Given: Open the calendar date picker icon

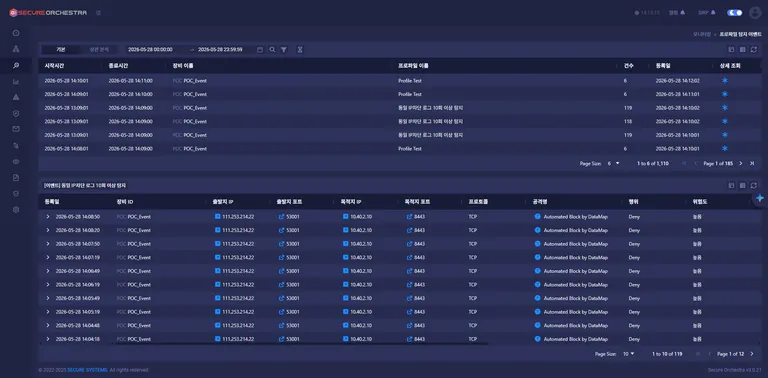Looking at the screenshot, I should tap(260, 49).
